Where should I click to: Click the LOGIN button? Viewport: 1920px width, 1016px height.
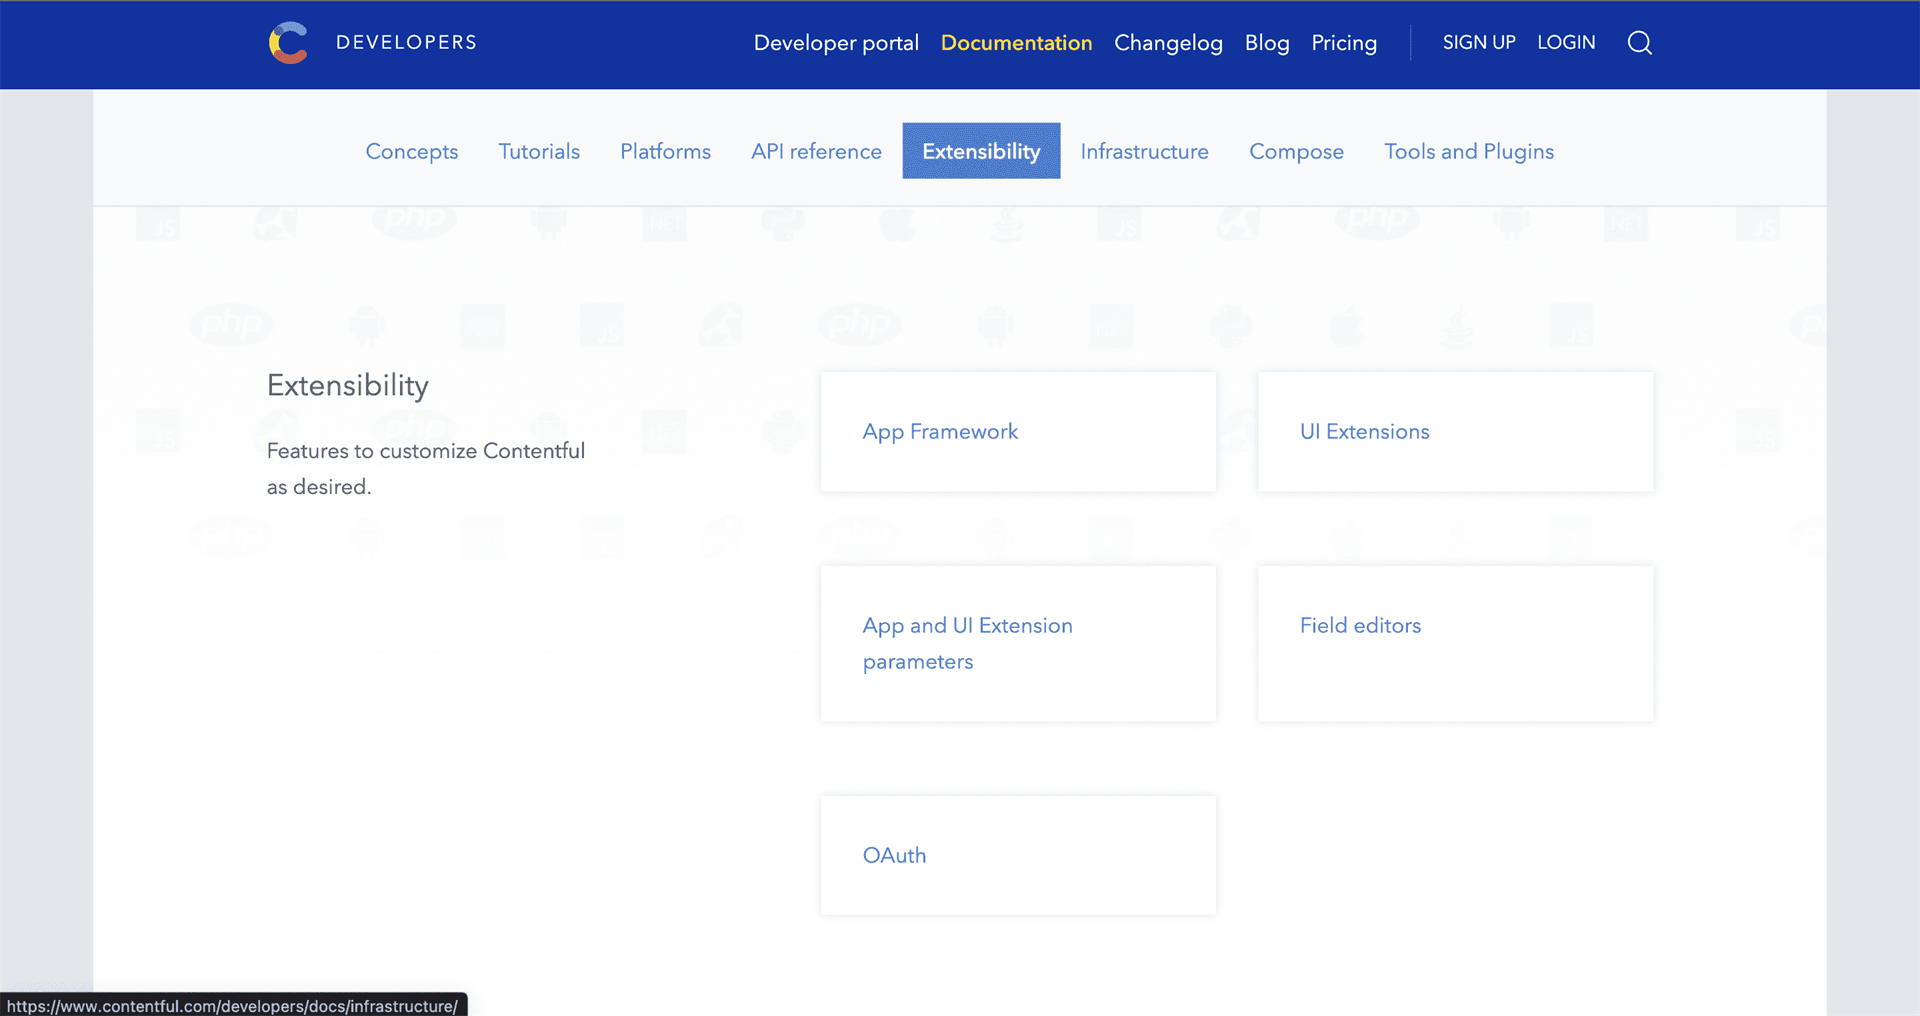pyautogui.click(x=1566, y=42)
